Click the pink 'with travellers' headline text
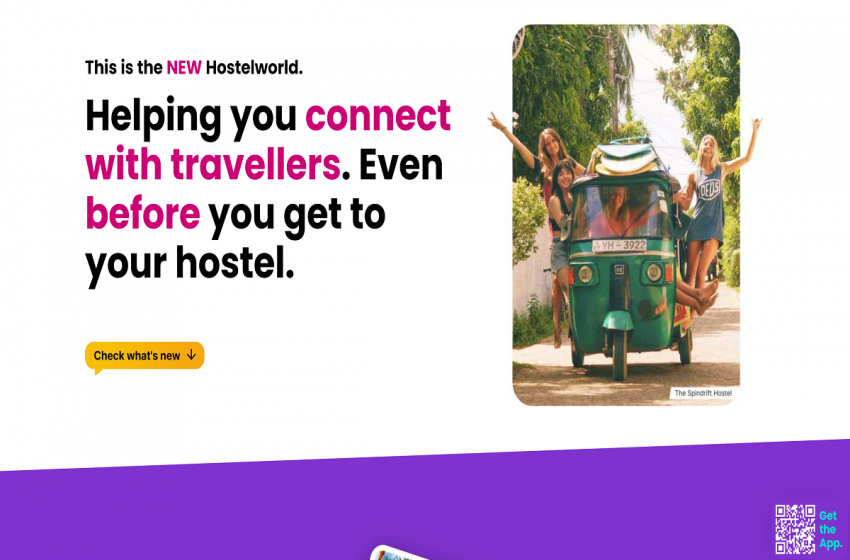 213,164
